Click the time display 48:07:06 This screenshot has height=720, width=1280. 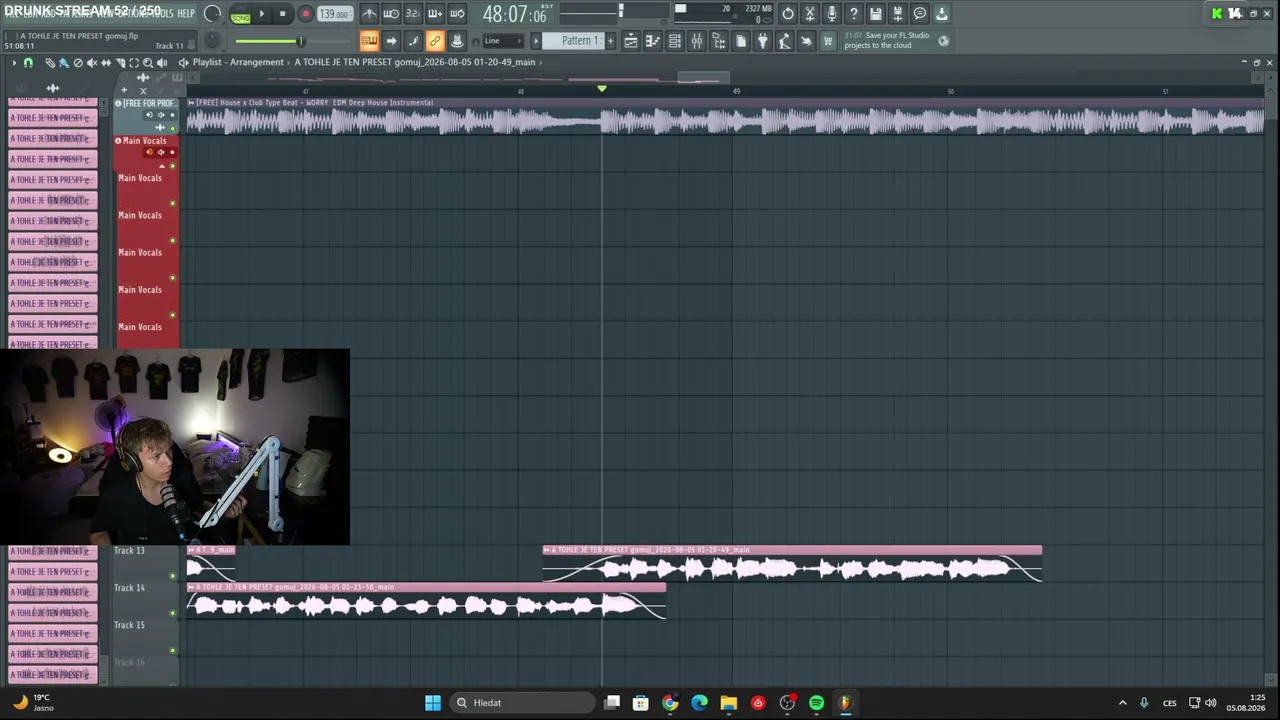[x=515, y=14]
